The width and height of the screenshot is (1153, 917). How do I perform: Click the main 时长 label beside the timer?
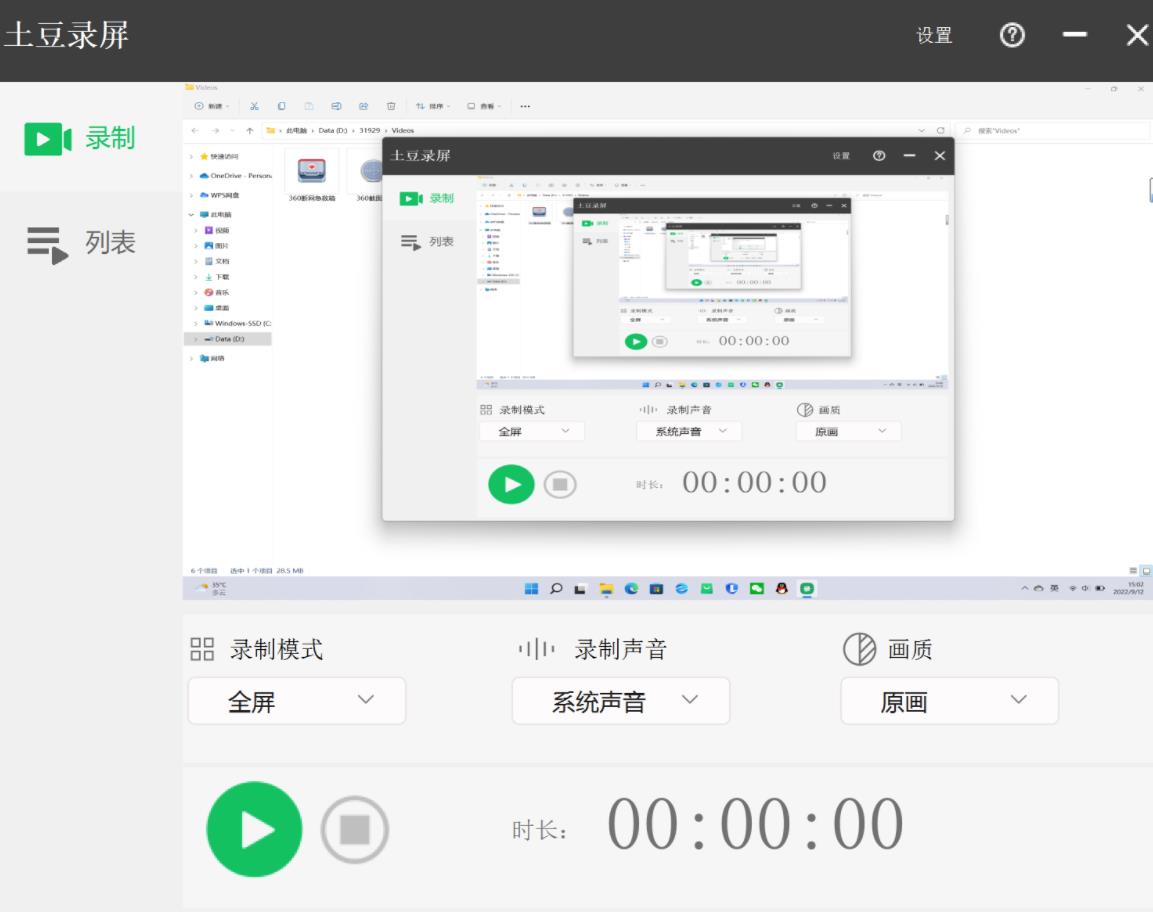pos(539,830)
